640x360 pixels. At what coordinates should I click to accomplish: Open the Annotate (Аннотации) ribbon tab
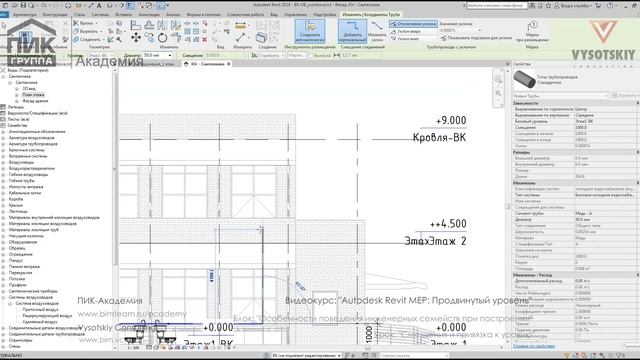149,15
